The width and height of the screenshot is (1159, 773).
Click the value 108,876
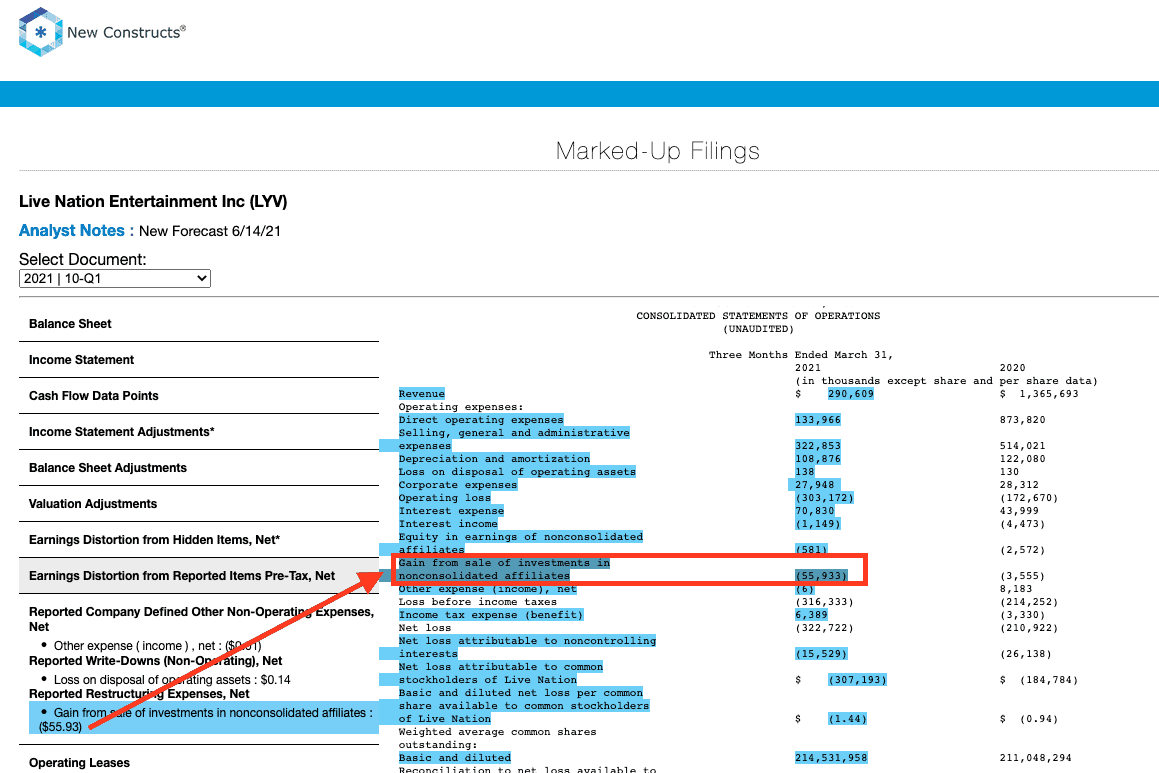pyautogui.click(x=818, y=459)
